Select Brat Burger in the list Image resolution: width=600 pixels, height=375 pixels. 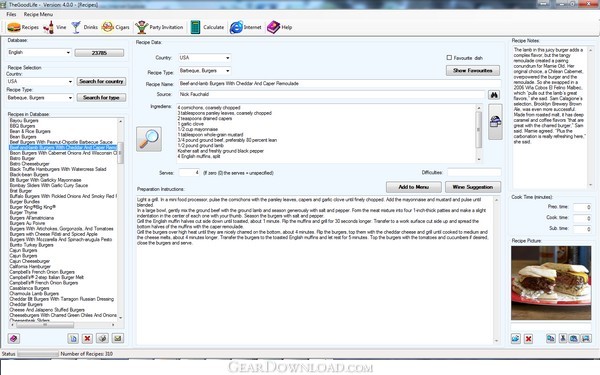point(21,191)
